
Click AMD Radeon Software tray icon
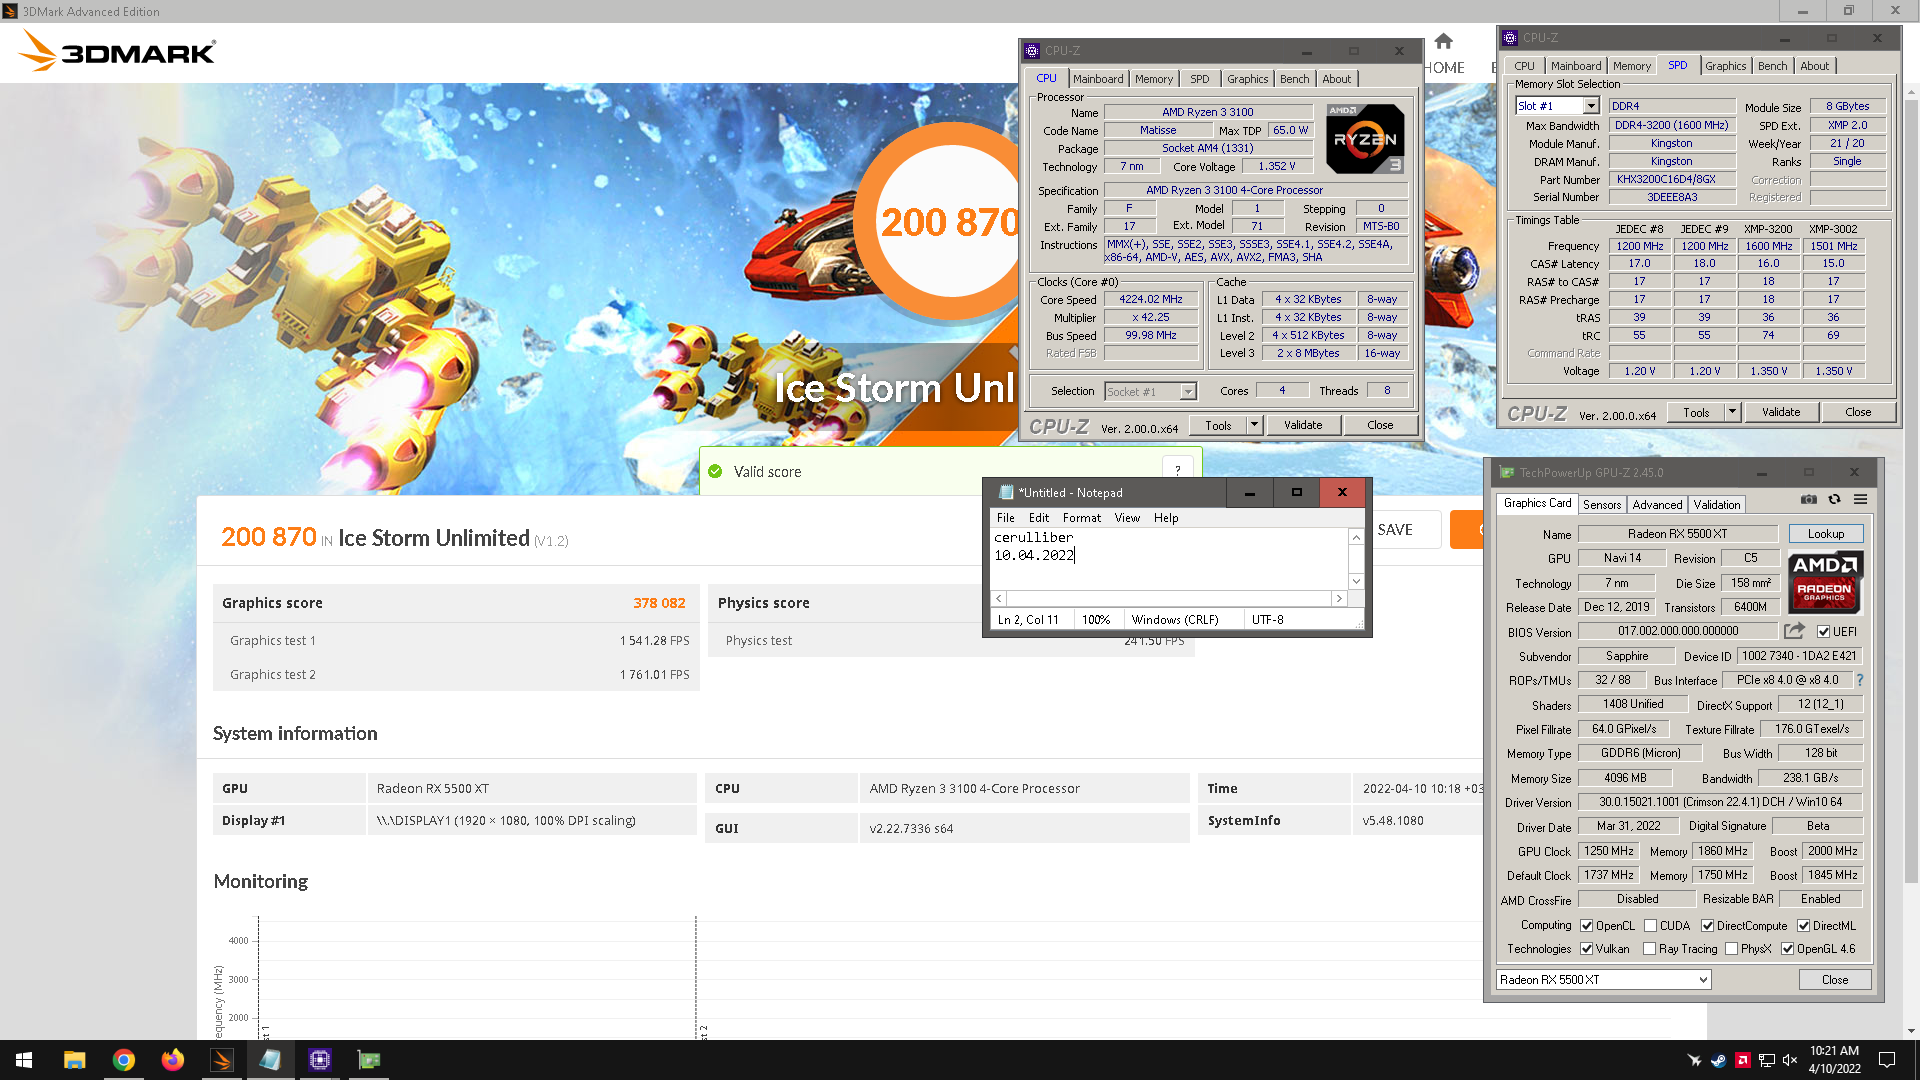(1742, 1060)
